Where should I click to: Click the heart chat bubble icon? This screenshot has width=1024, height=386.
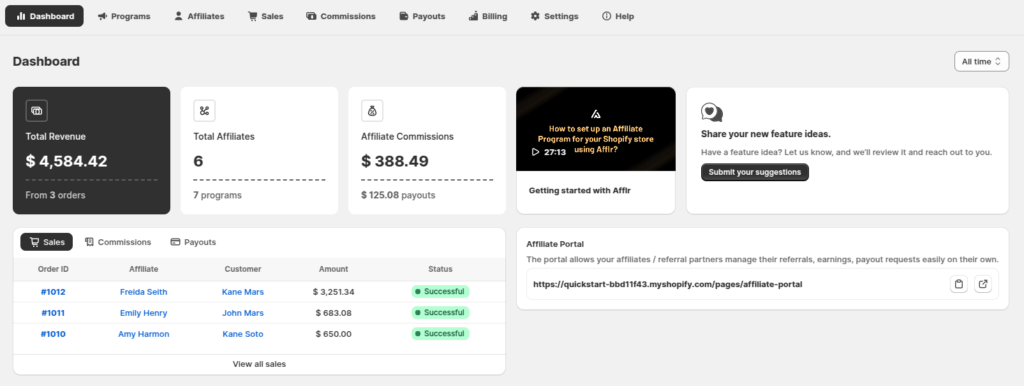(x=712, y=112)
